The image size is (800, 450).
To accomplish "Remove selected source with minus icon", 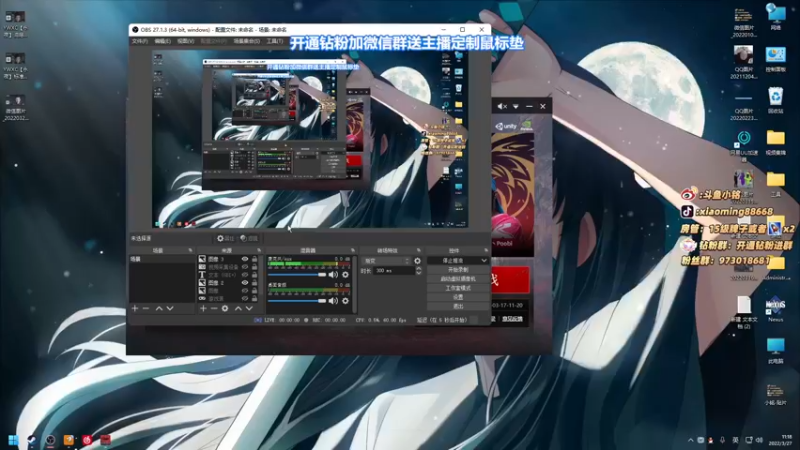I will (x=214, y=309).
